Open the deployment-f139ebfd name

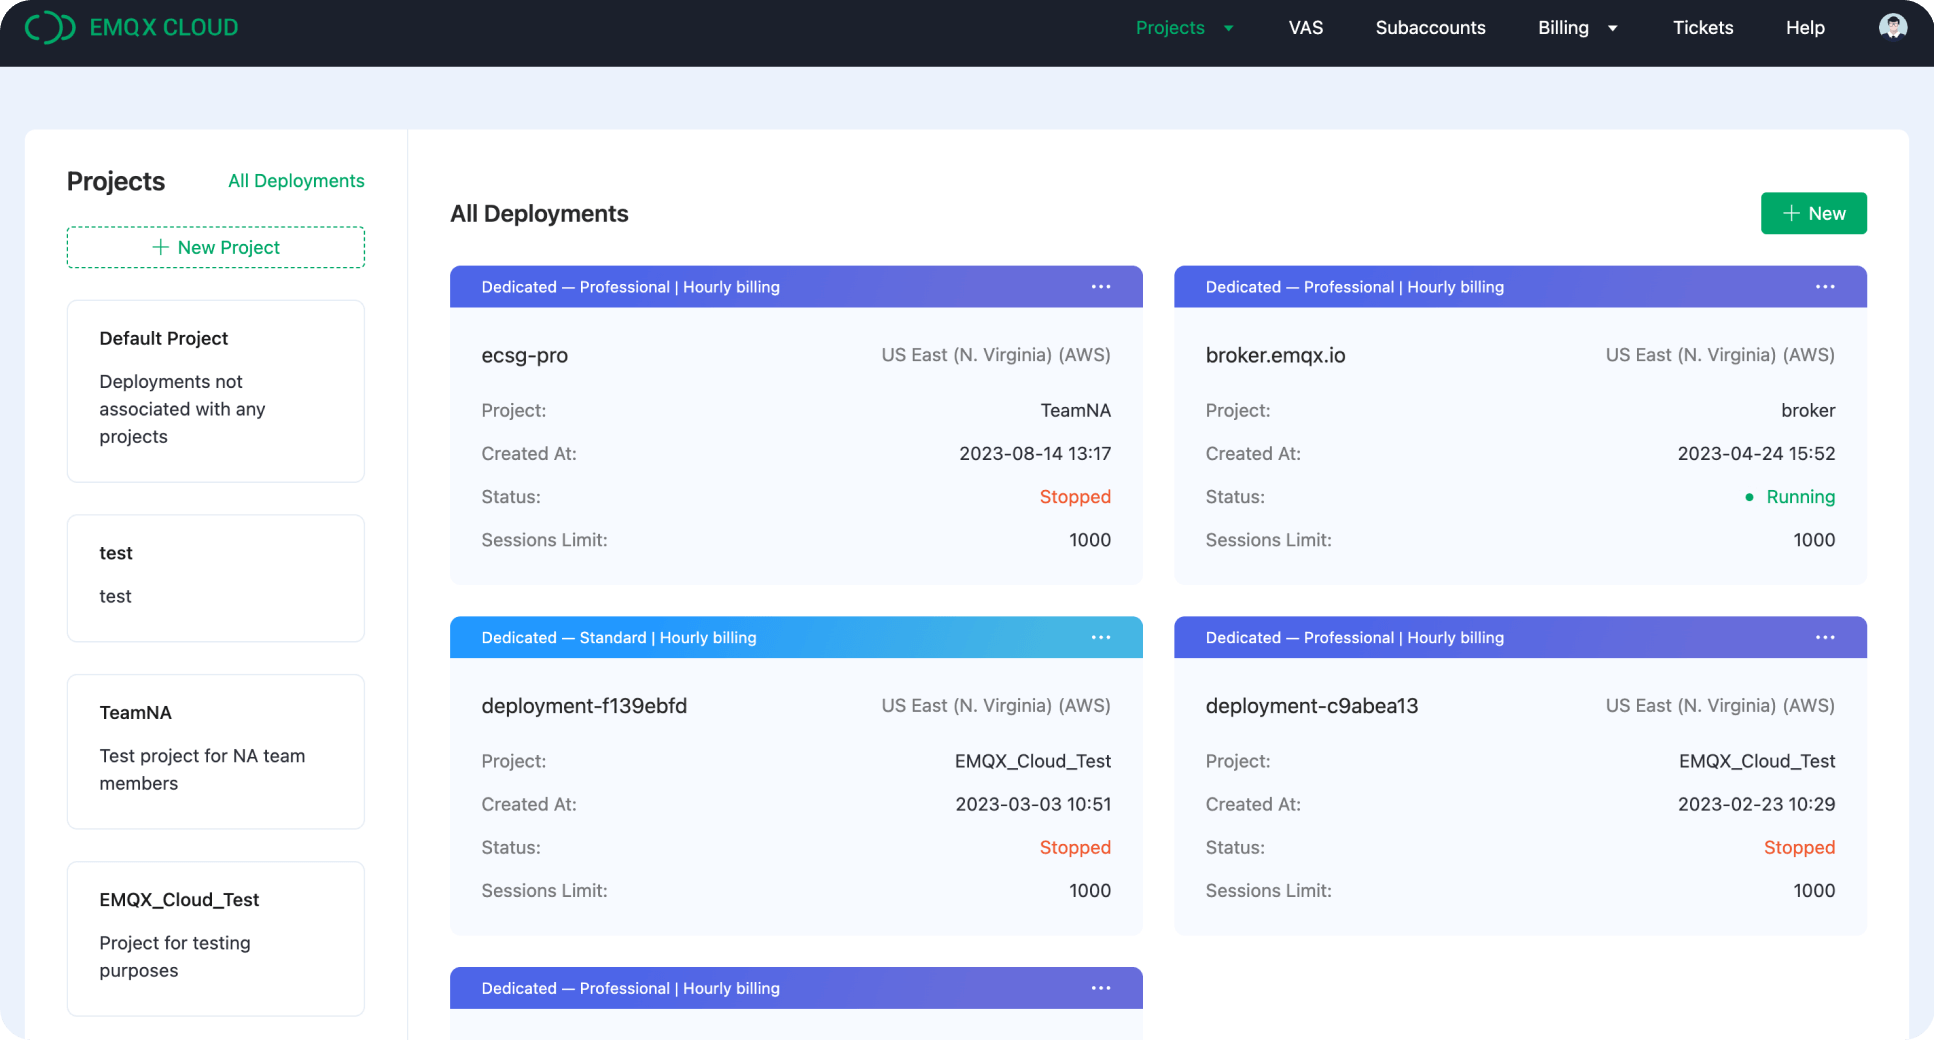[584, 706]
